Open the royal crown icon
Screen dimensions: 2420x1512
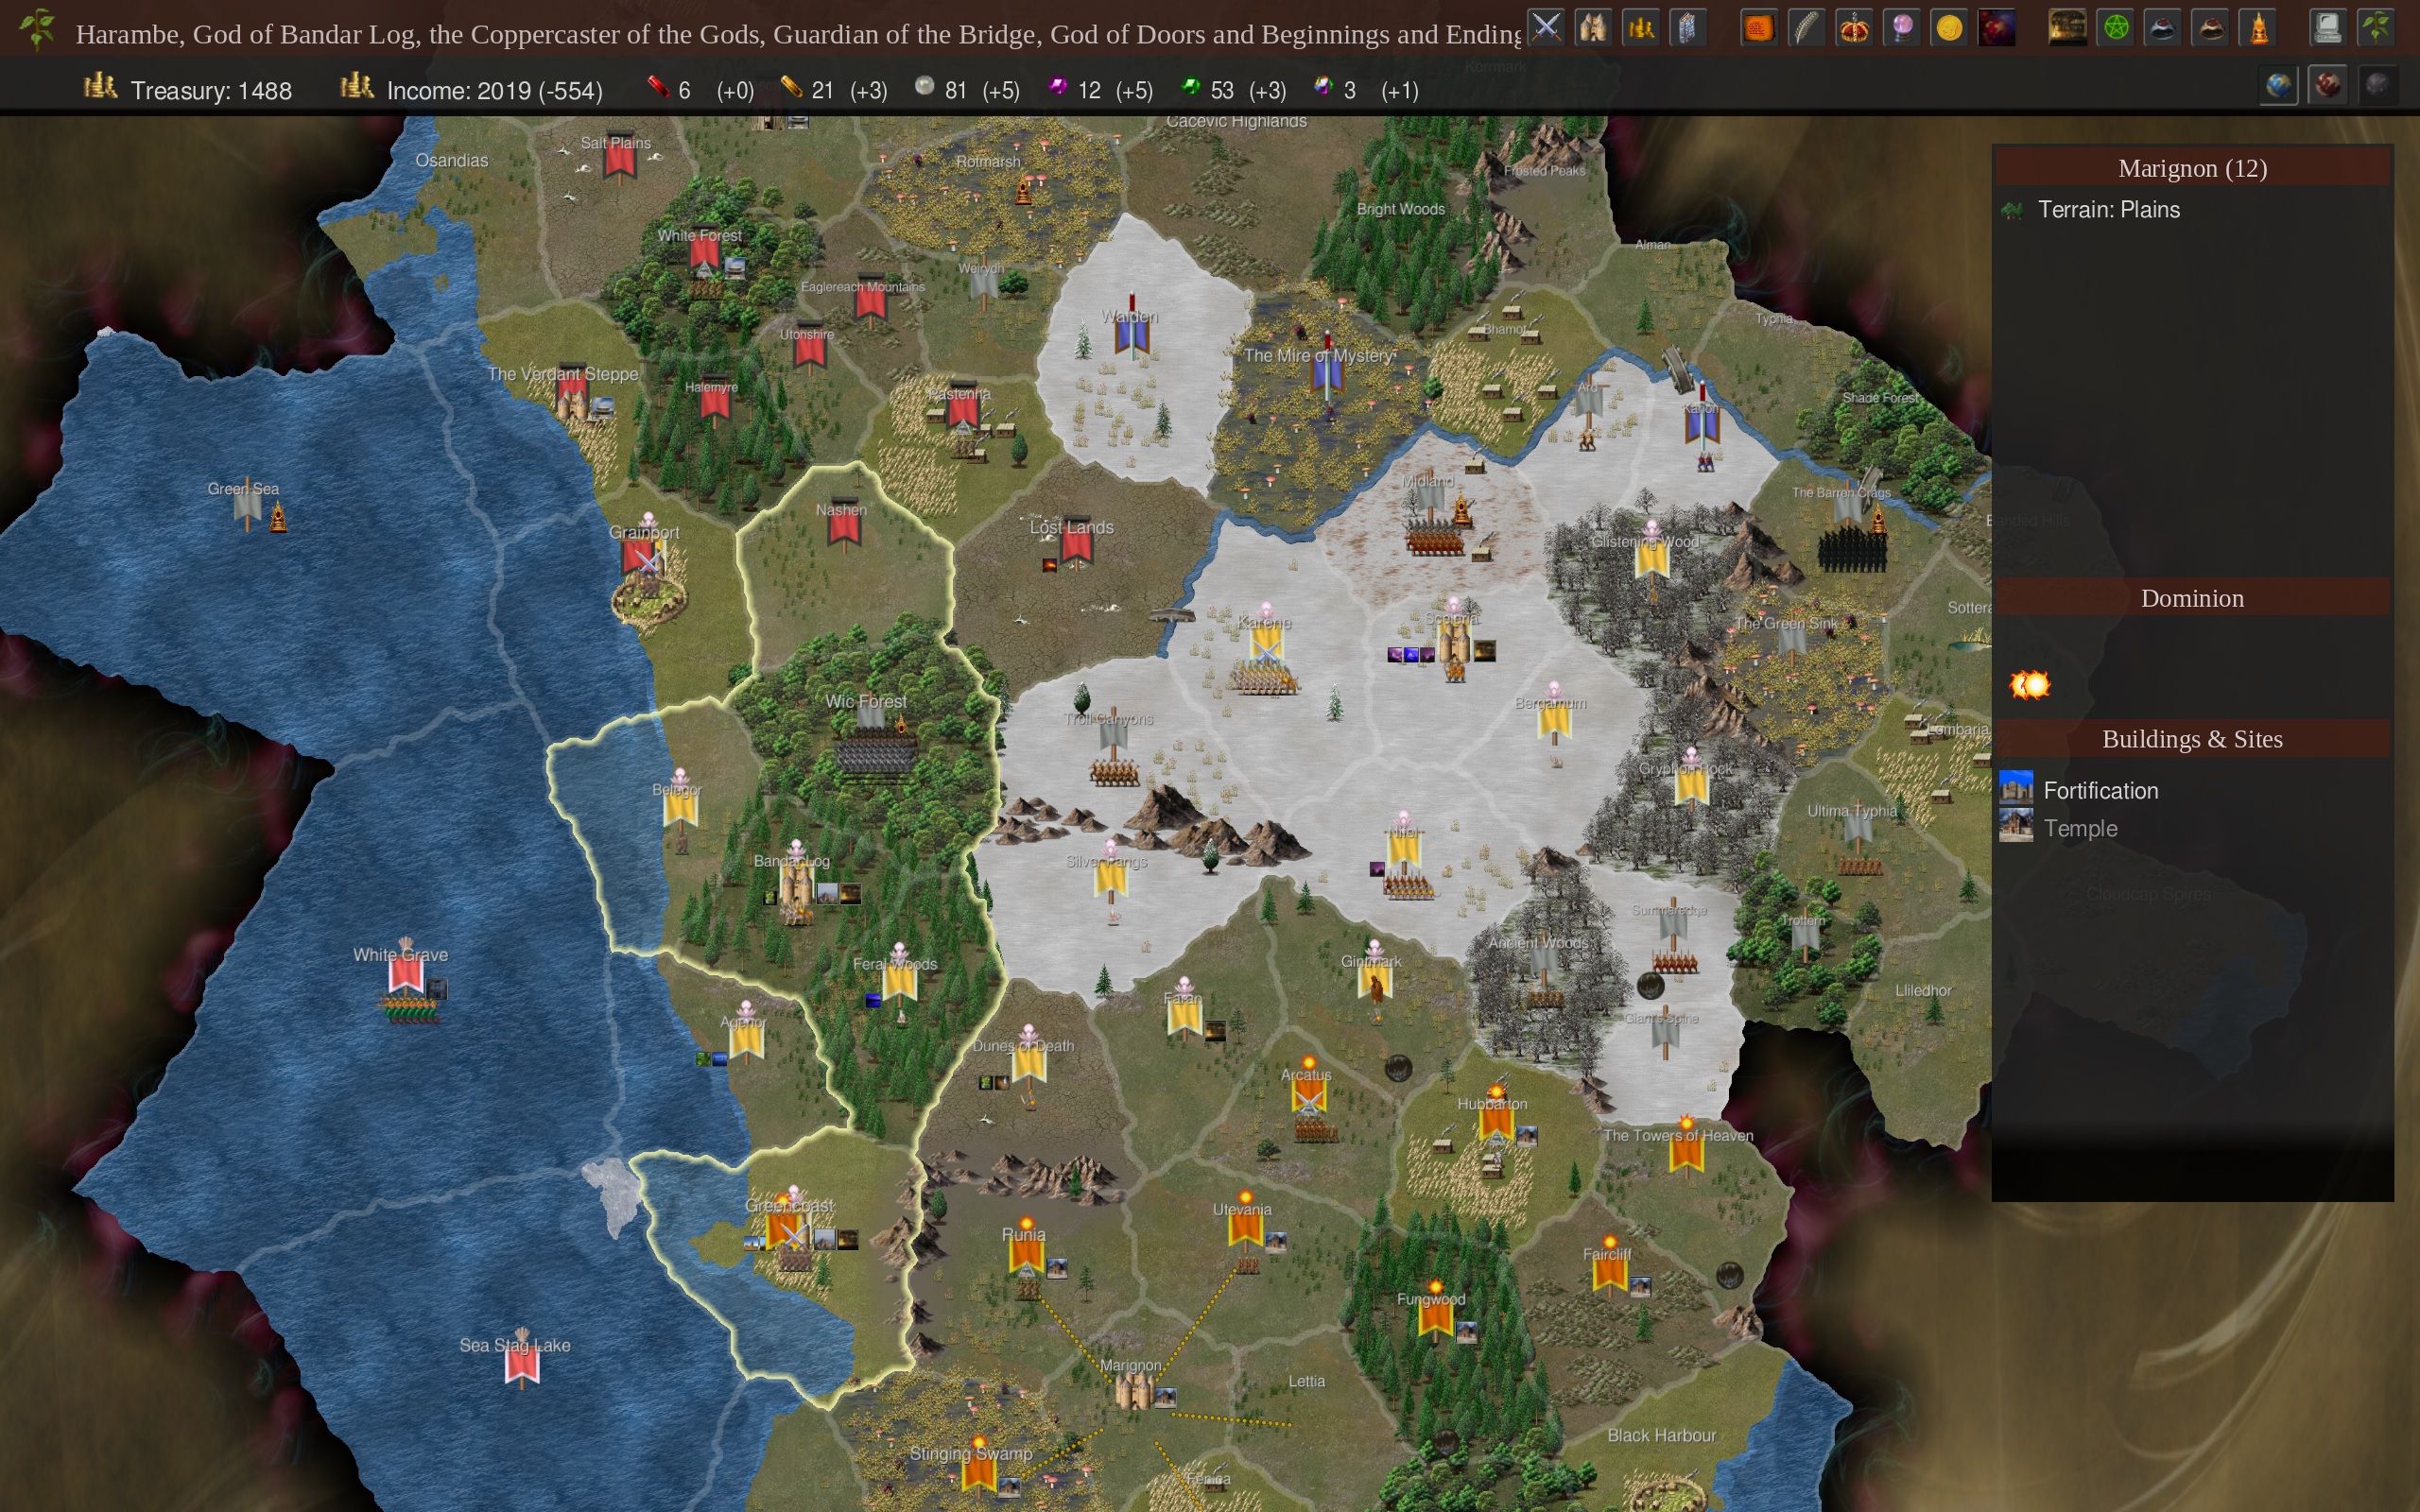tap(1854, 28)
